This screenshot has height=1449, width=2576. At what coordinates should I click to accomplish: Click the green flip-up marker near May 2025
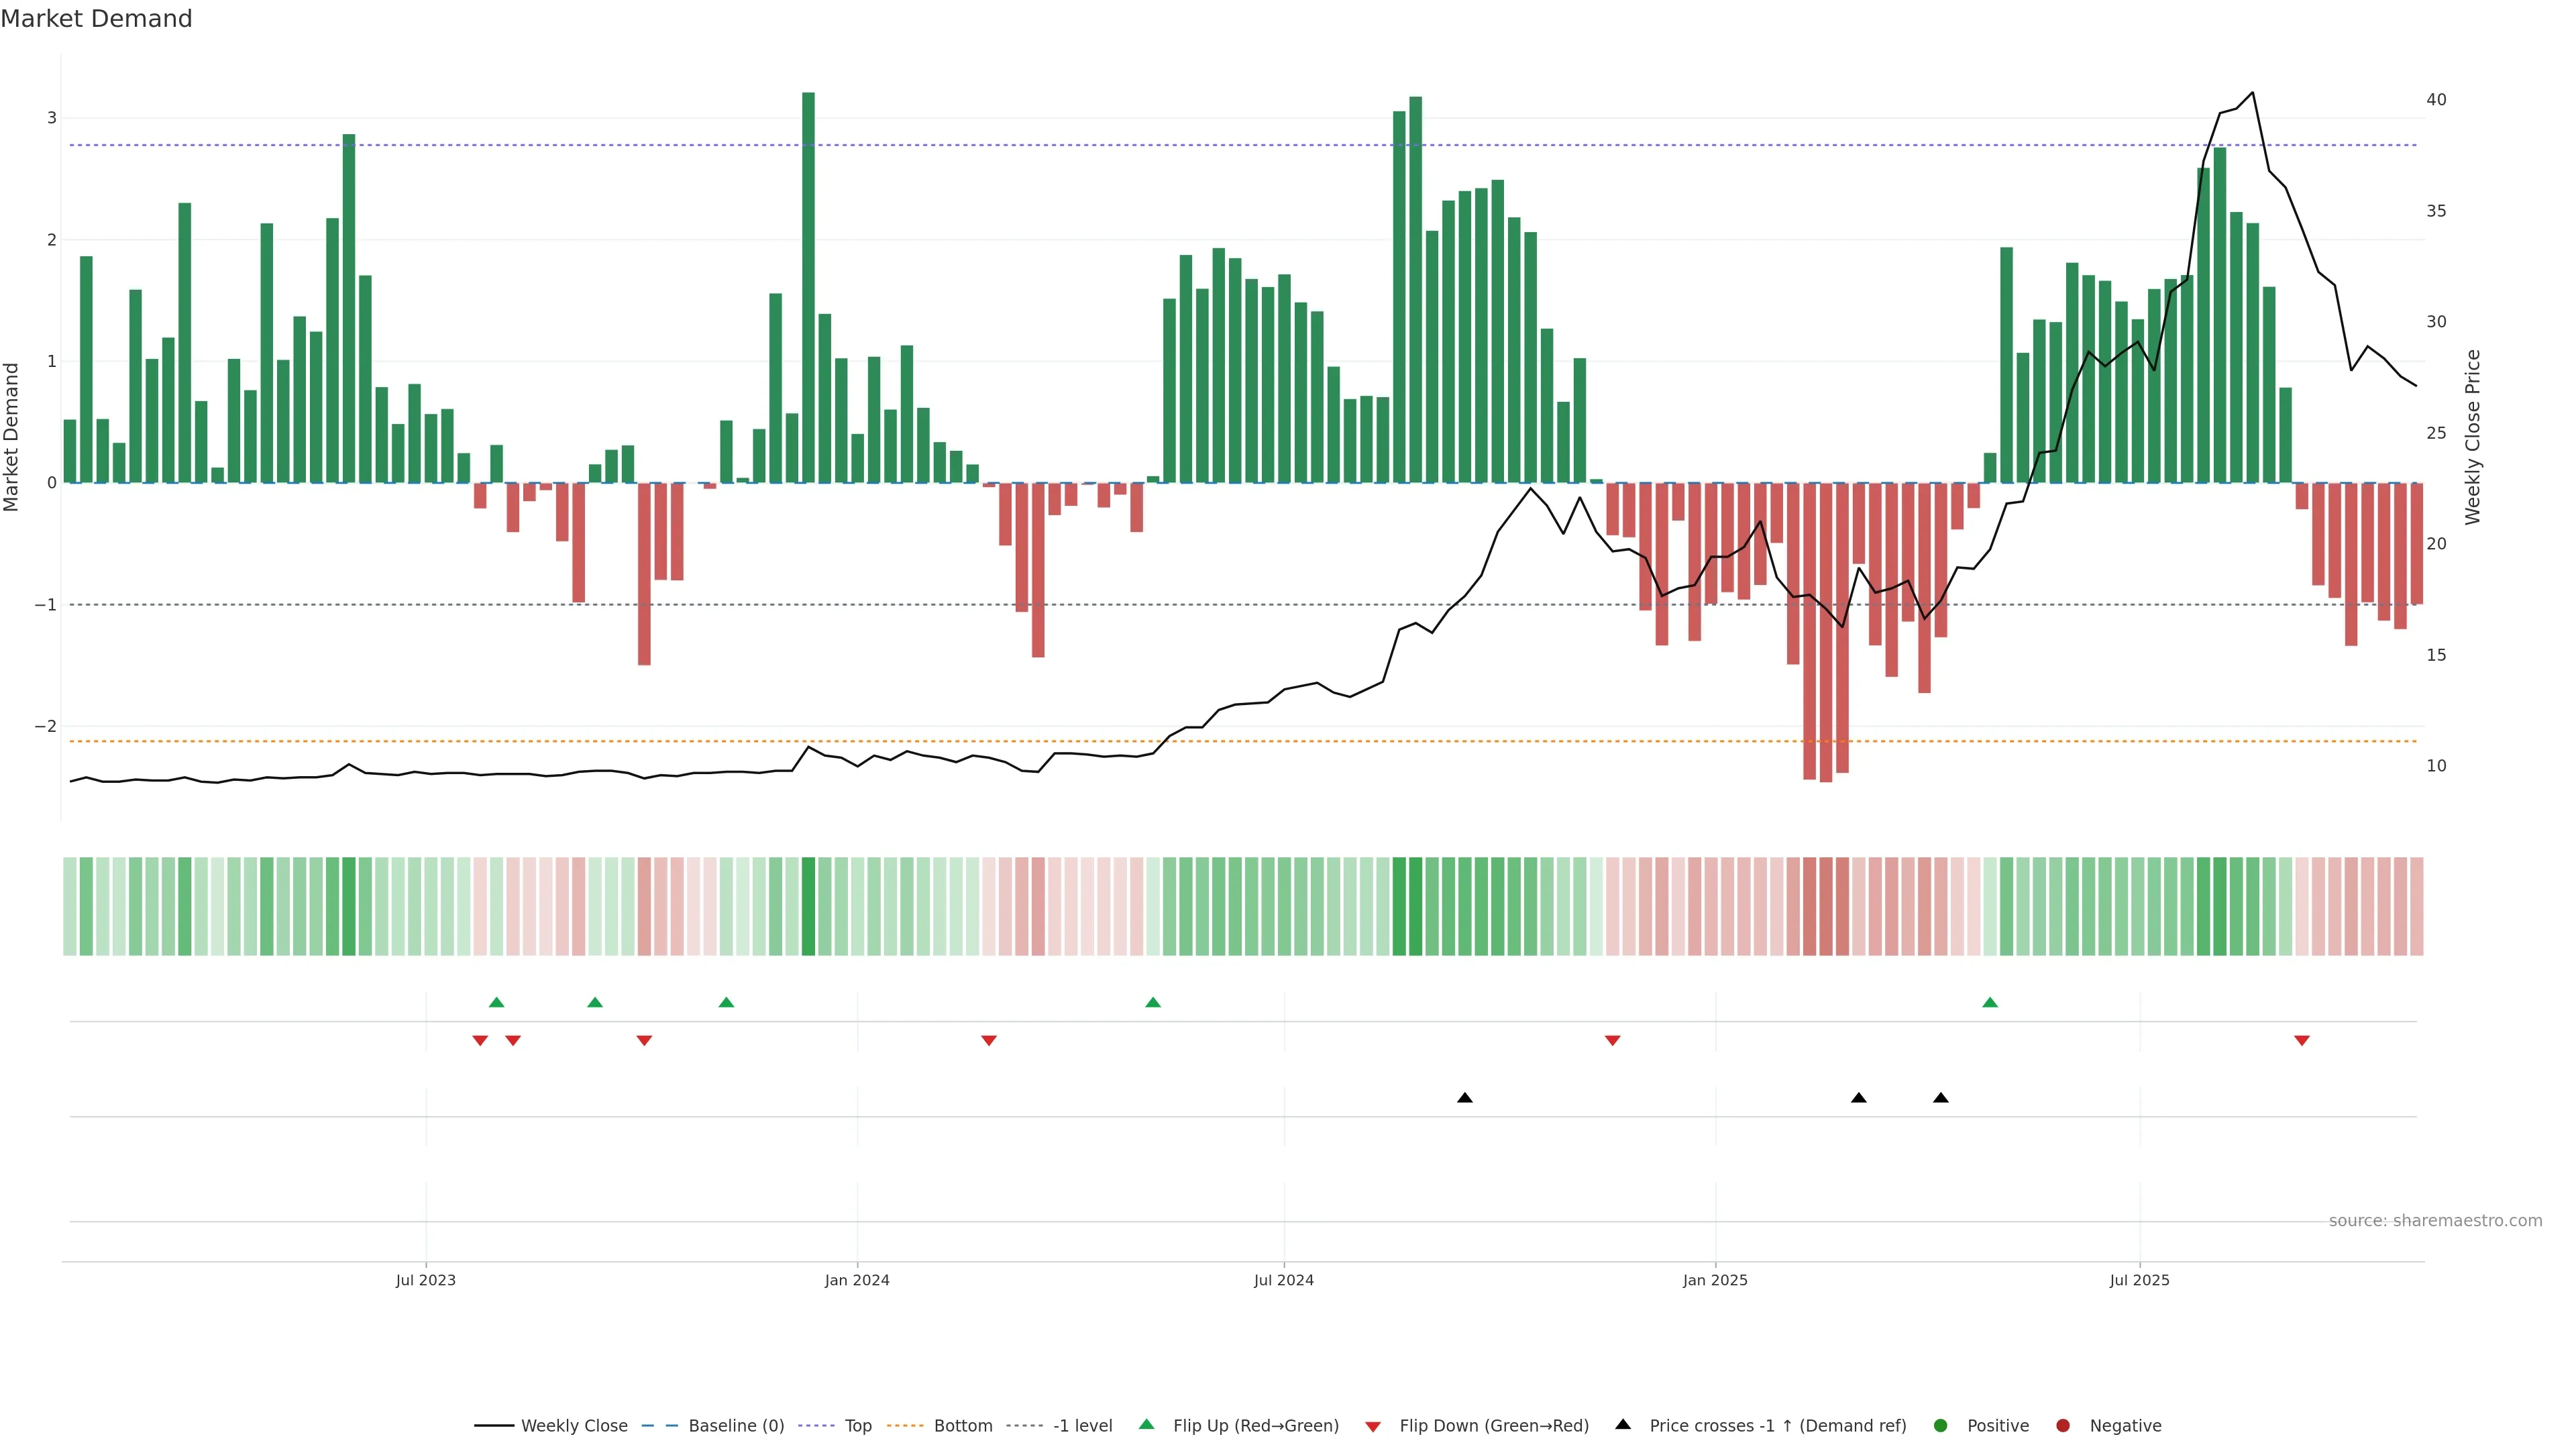(1990, 1002)
